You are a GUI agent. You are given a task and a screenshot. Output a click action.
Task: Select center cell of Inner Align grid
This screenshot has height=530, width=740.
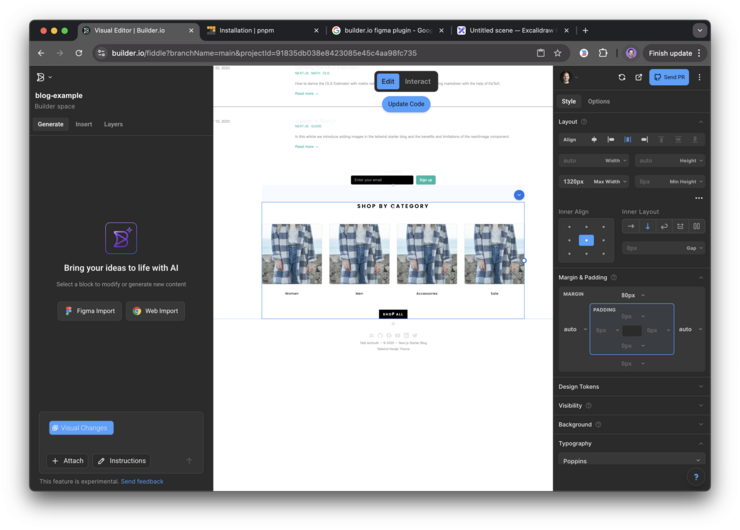(x=586, y=240)
